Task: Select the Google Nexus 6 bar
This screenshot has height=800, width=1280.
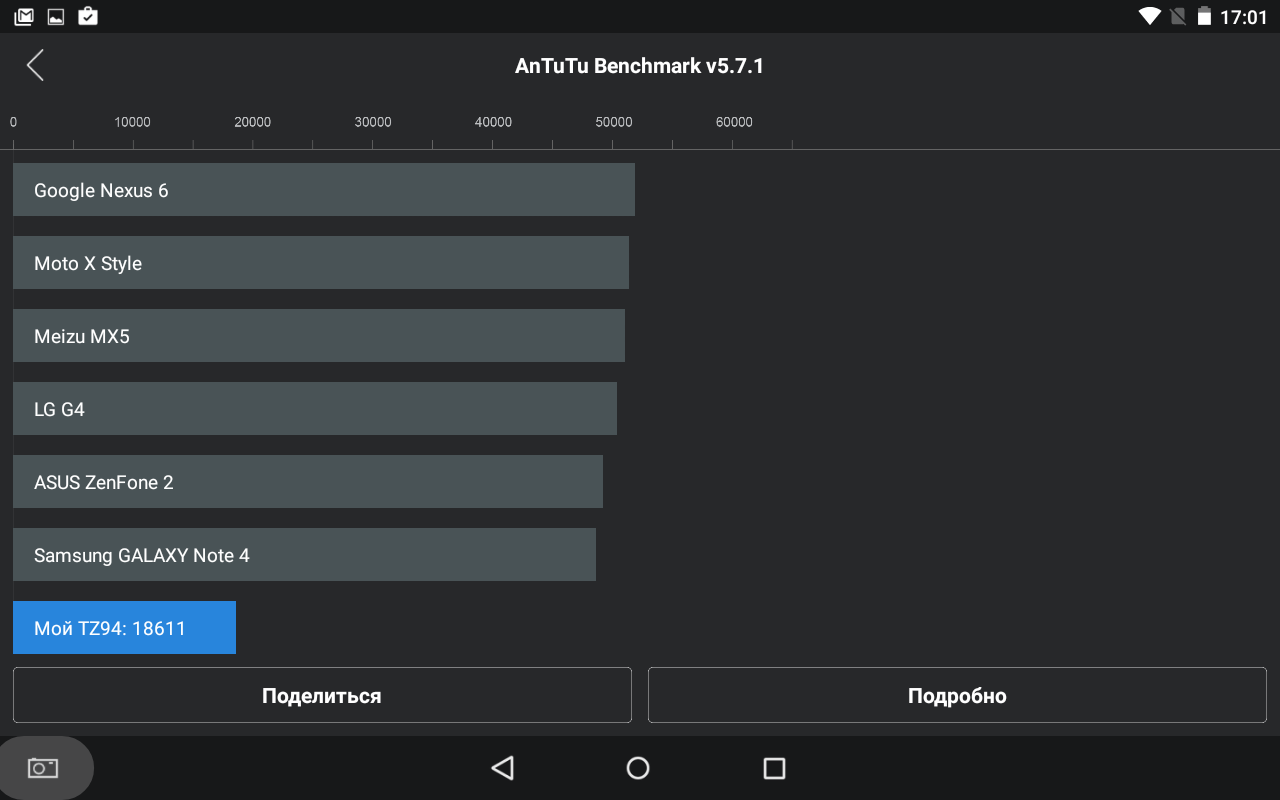Action: (x=324, y=190)
